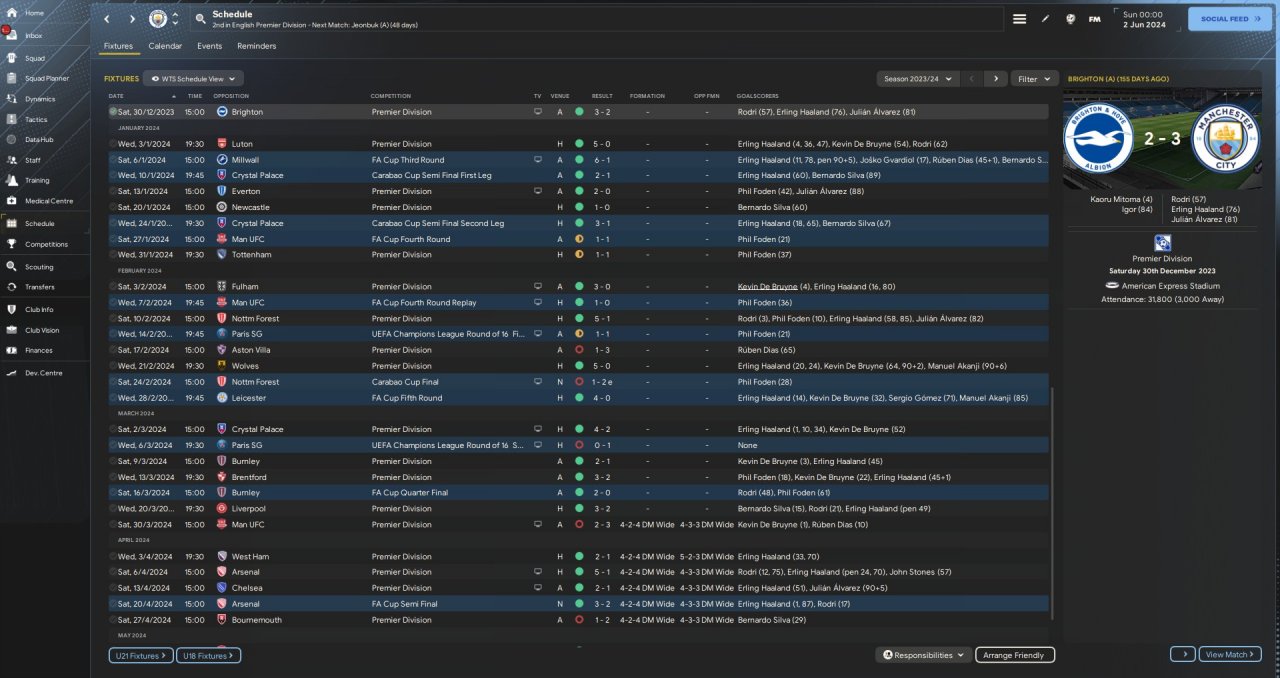The height and width of the screenshot is (678, 1280).
Task: Open the Scouting section
Action: coord(39,267)
